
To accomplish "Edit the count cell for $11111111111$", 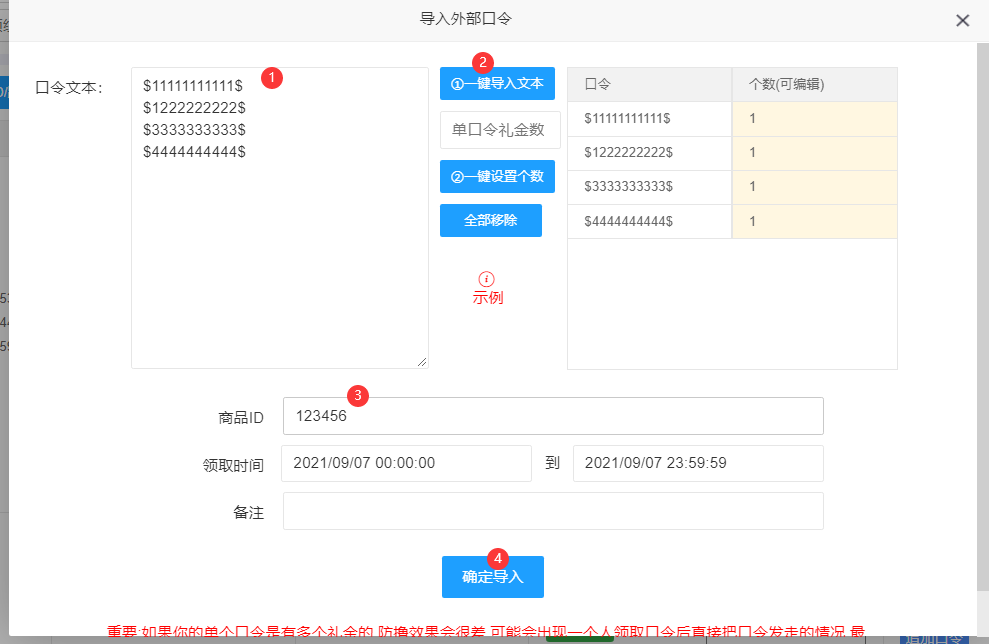I will 814,119.
